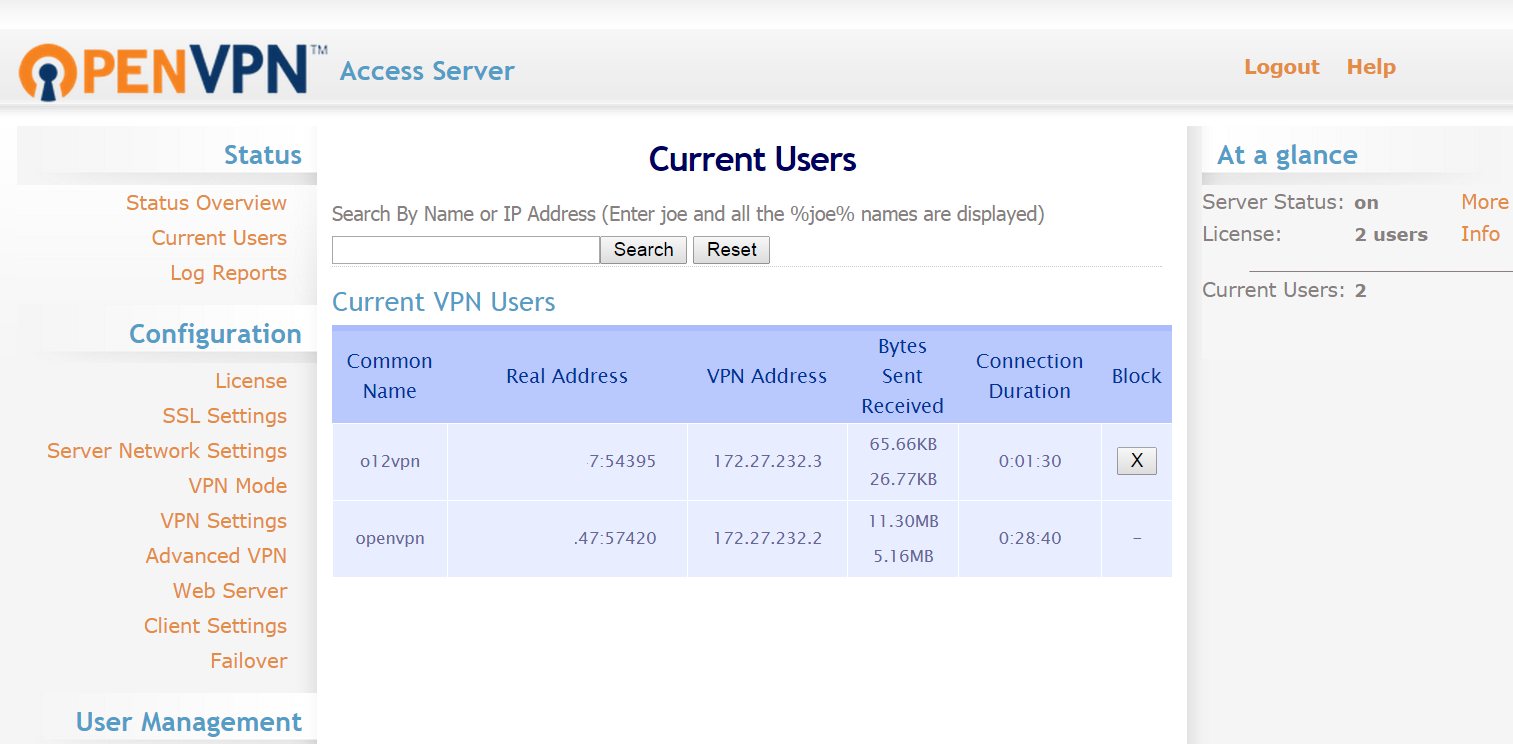This screenshot has height=744, width=1513.
Task: Click the 65.66KB bytes sent value
Action: (x=903, y=443)
